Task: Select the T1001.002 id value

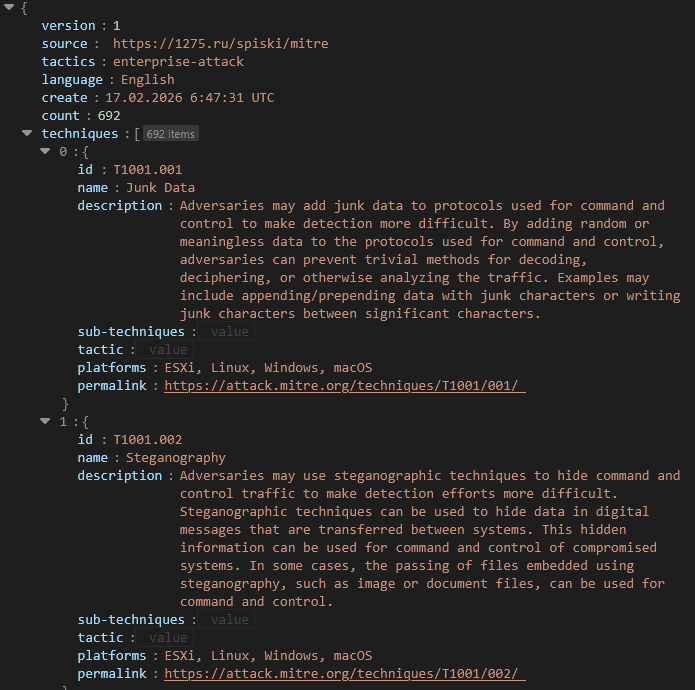Action: (x=148, y=440)
